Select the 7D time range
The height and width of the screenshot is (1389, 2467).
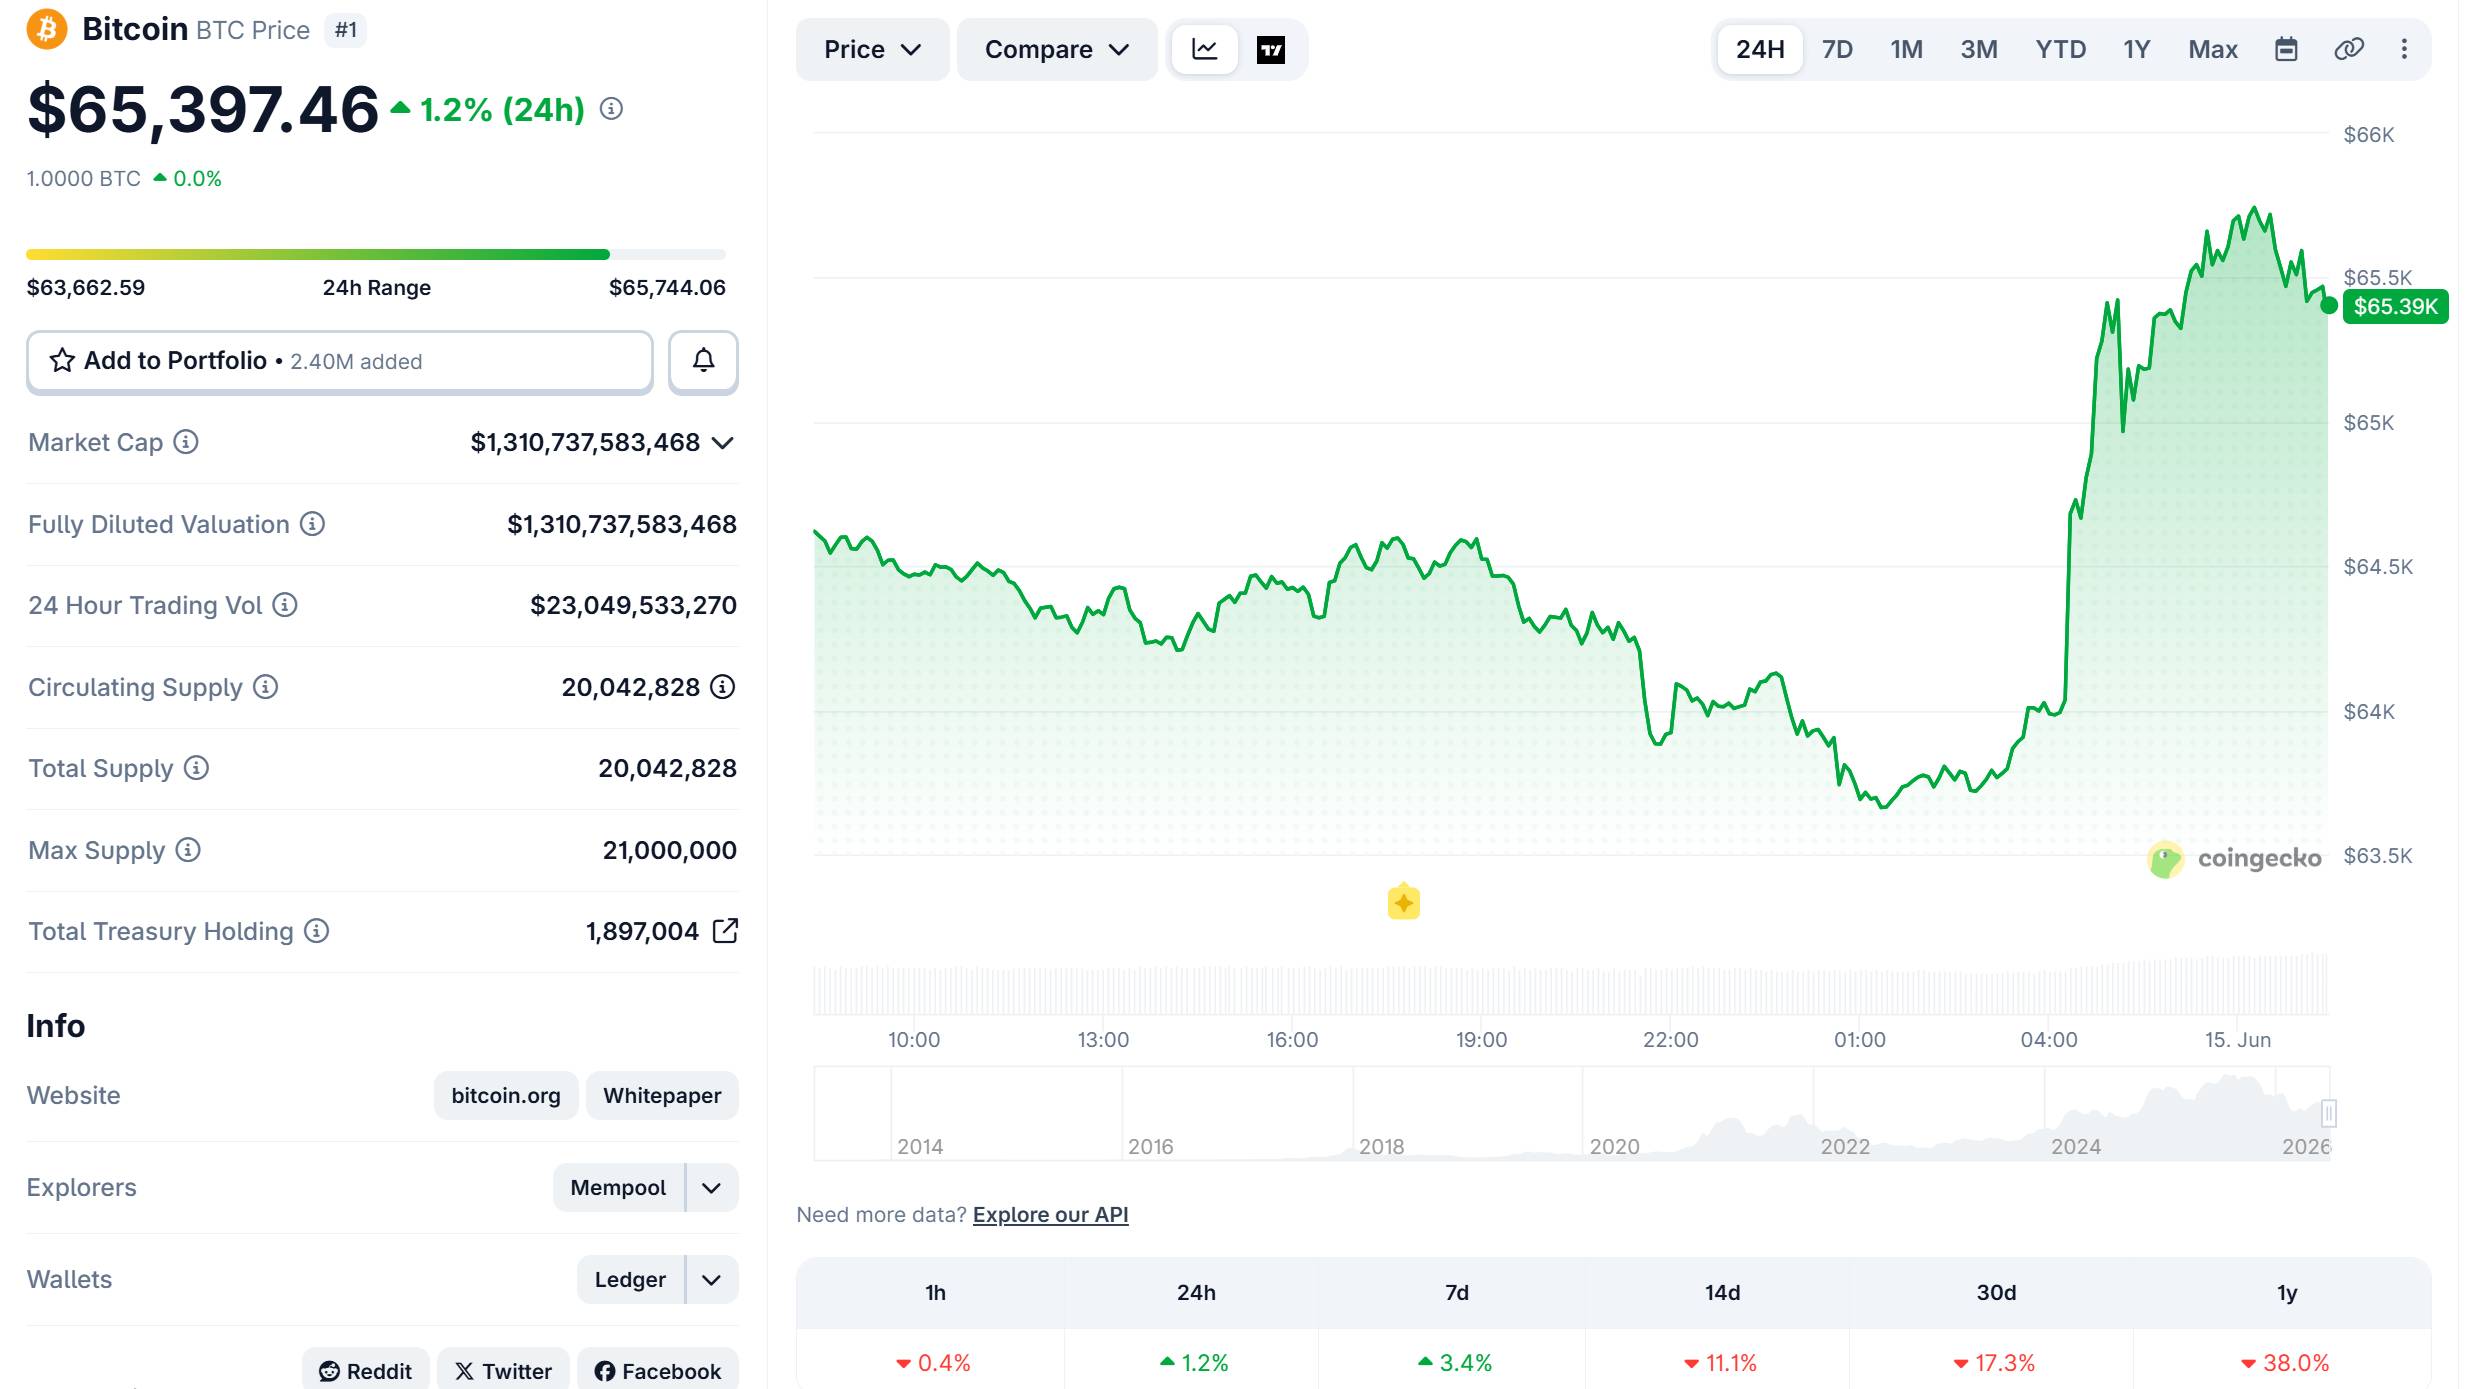click(1837, 49)
